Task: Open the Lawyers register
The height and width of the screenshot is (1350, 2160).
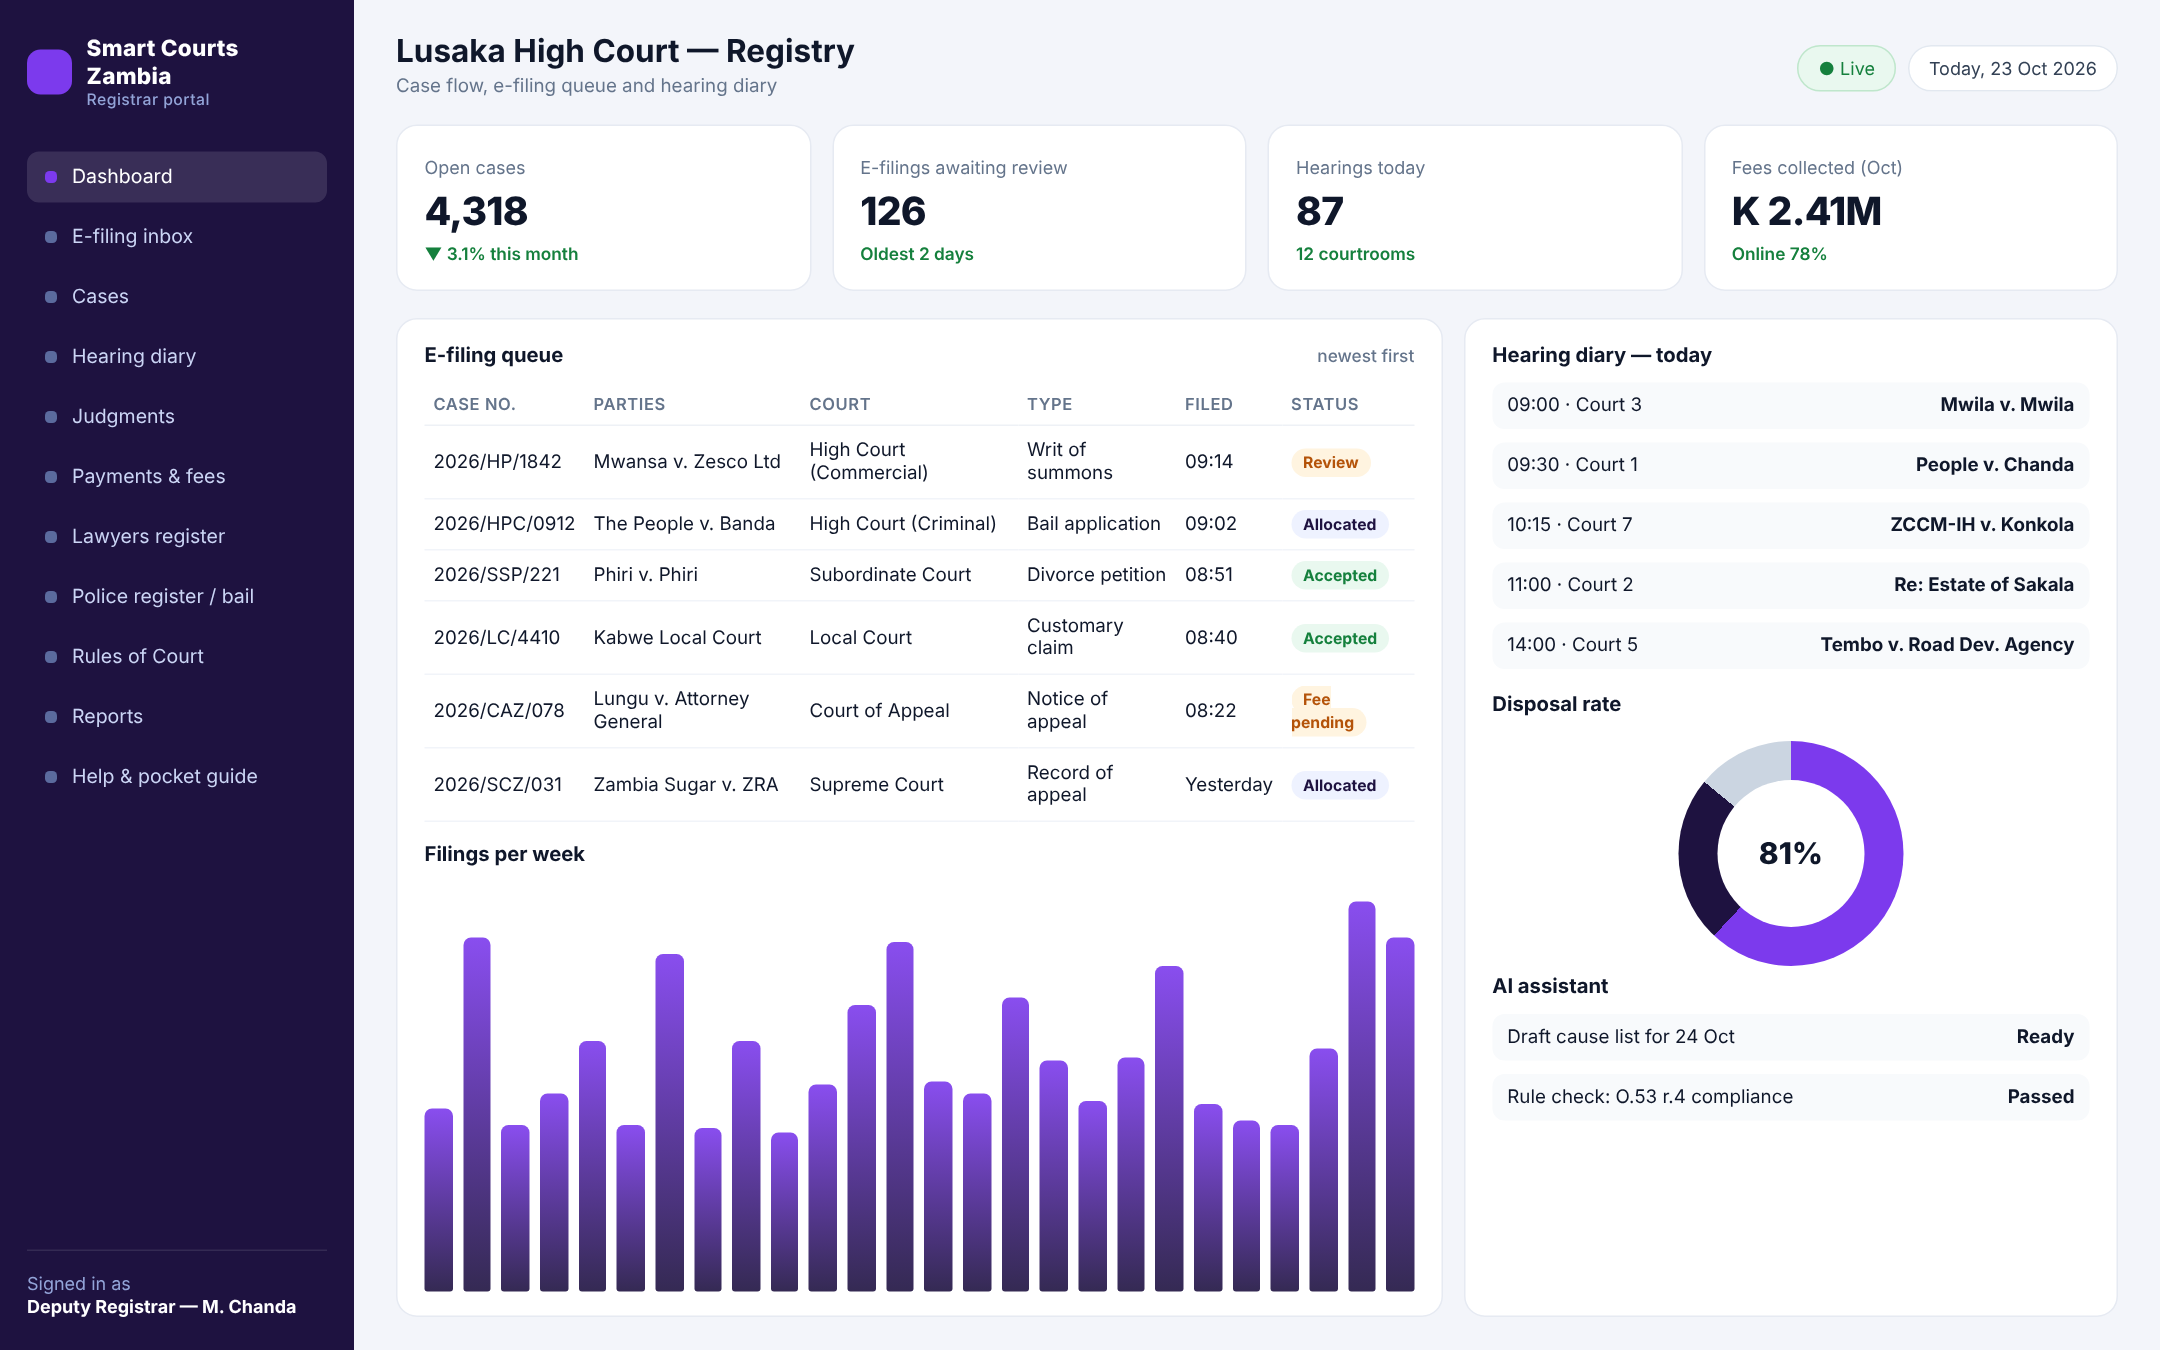Action: pyautogui.click(x=177, y=537)
